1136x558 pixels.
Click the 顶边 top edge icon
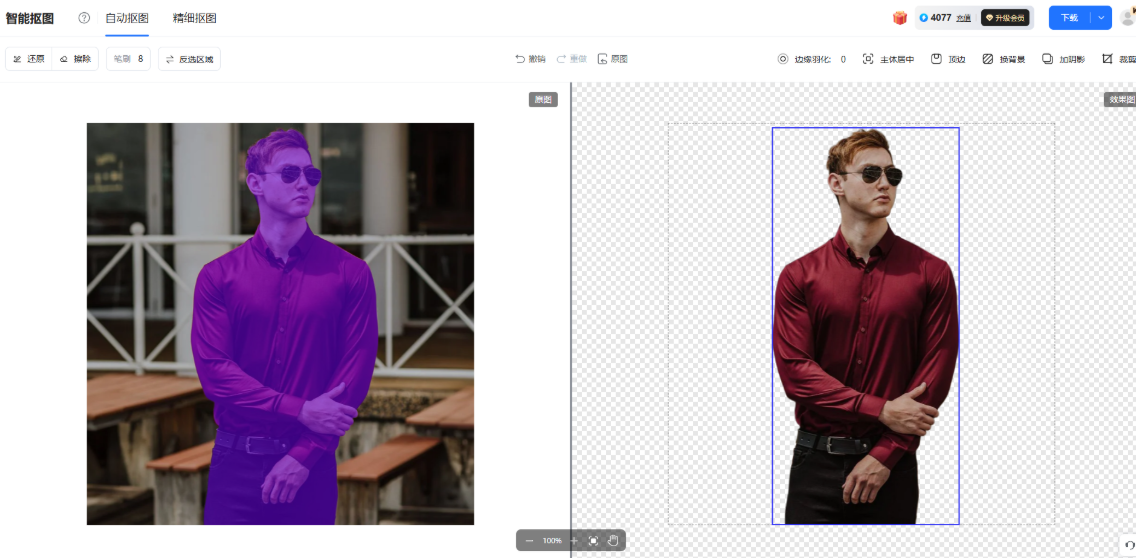click(948, 59)
